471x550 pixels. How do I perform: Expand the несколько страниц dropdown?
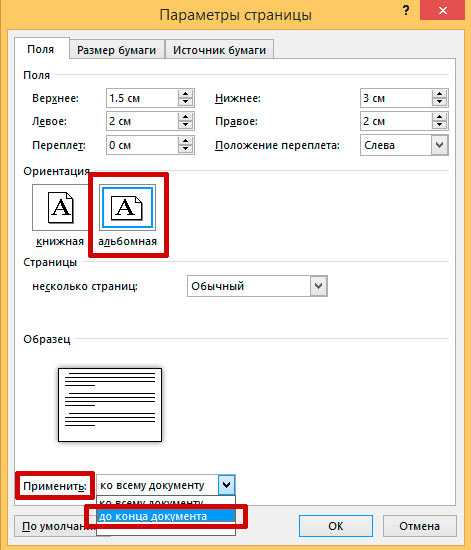click(318, 286)
